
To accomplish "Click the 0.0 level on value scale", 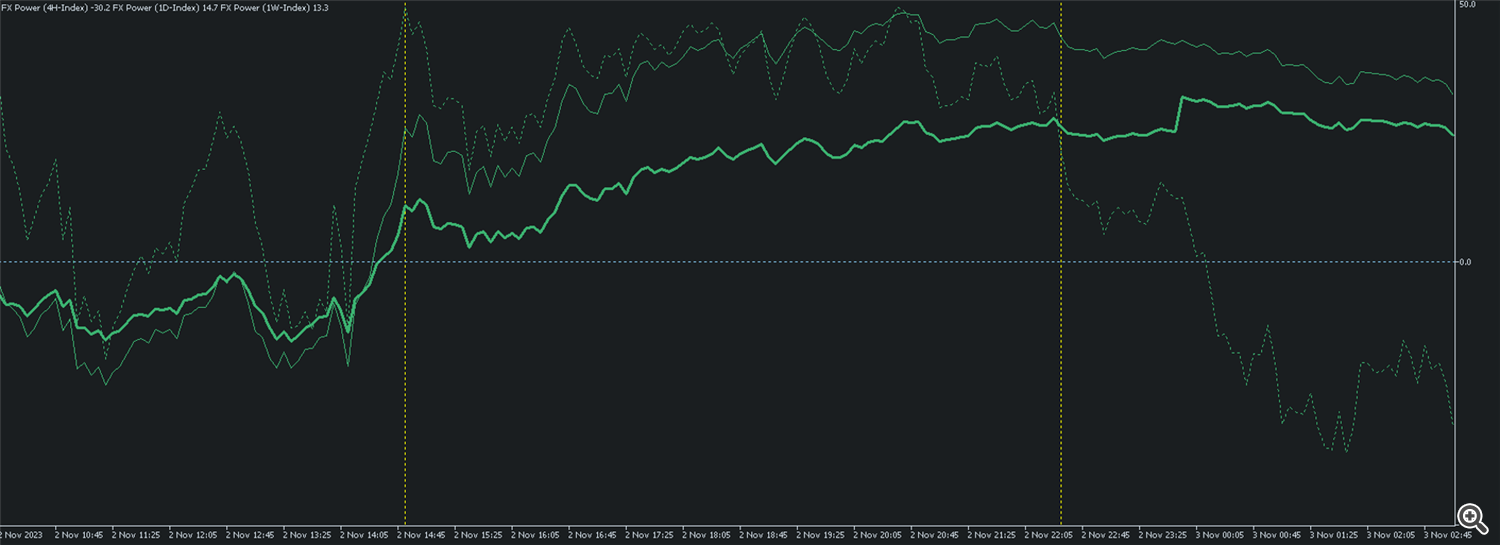I will click(1436, 262).
